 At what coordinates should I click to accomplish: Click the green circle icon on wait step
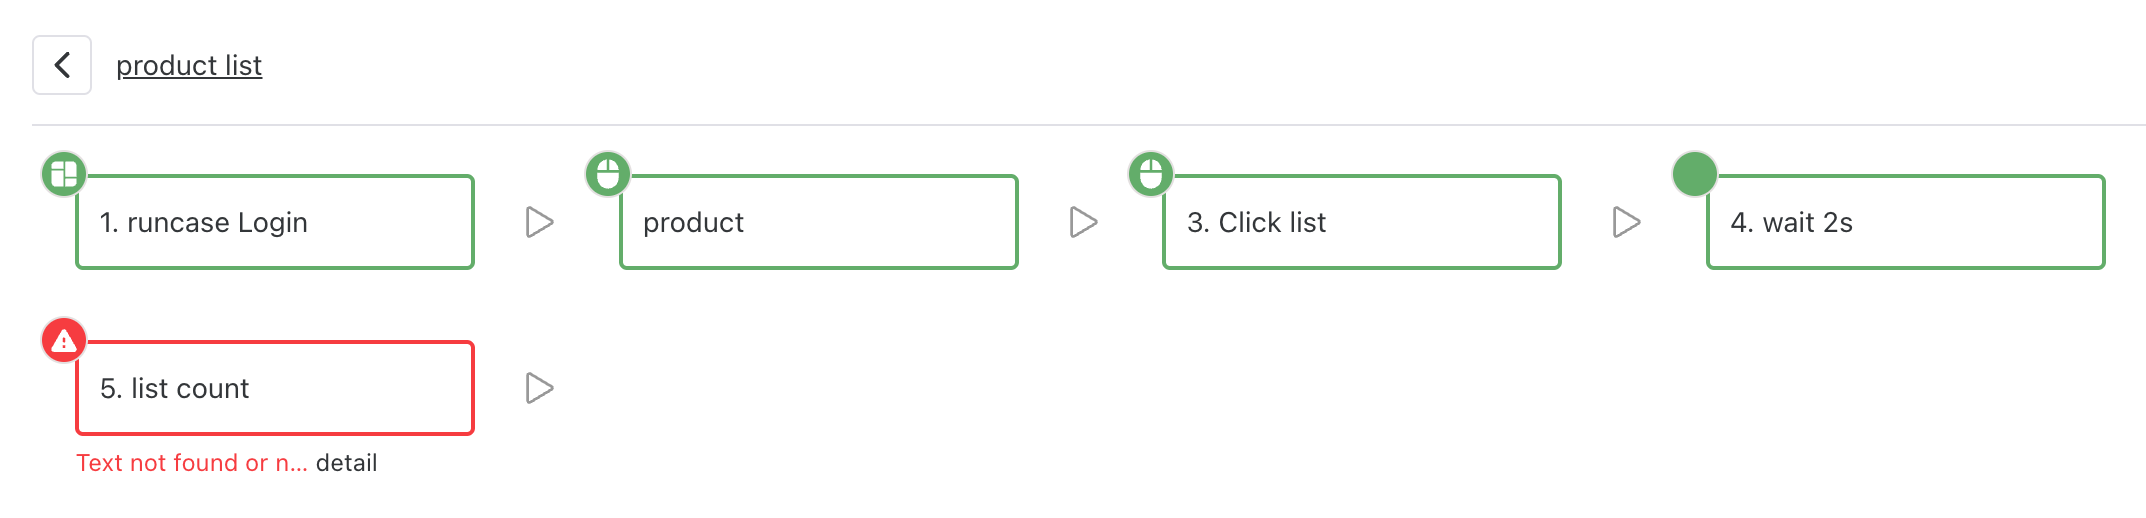pyautogui.click(x=1695, y=174)
